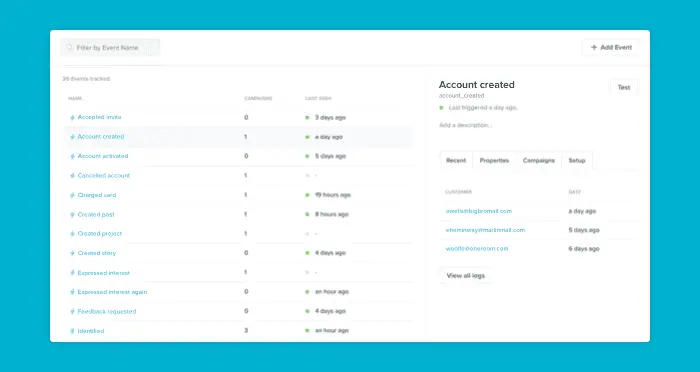The height and width of the screenshot is (372, 700).
Task: Open the Charged card event
Action: (97, 195)
